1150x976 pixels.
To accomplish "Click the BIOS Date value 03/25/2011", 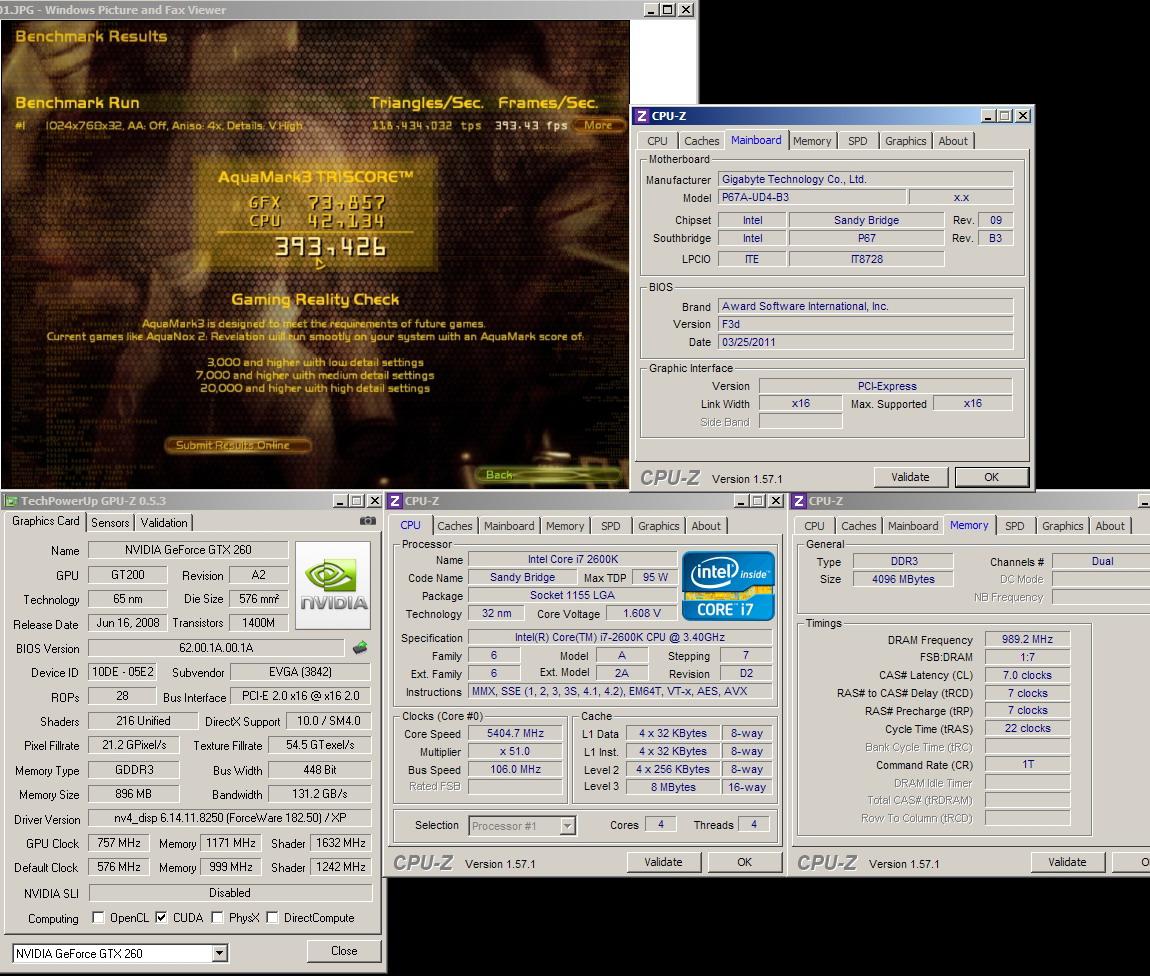I will (865, 342).
